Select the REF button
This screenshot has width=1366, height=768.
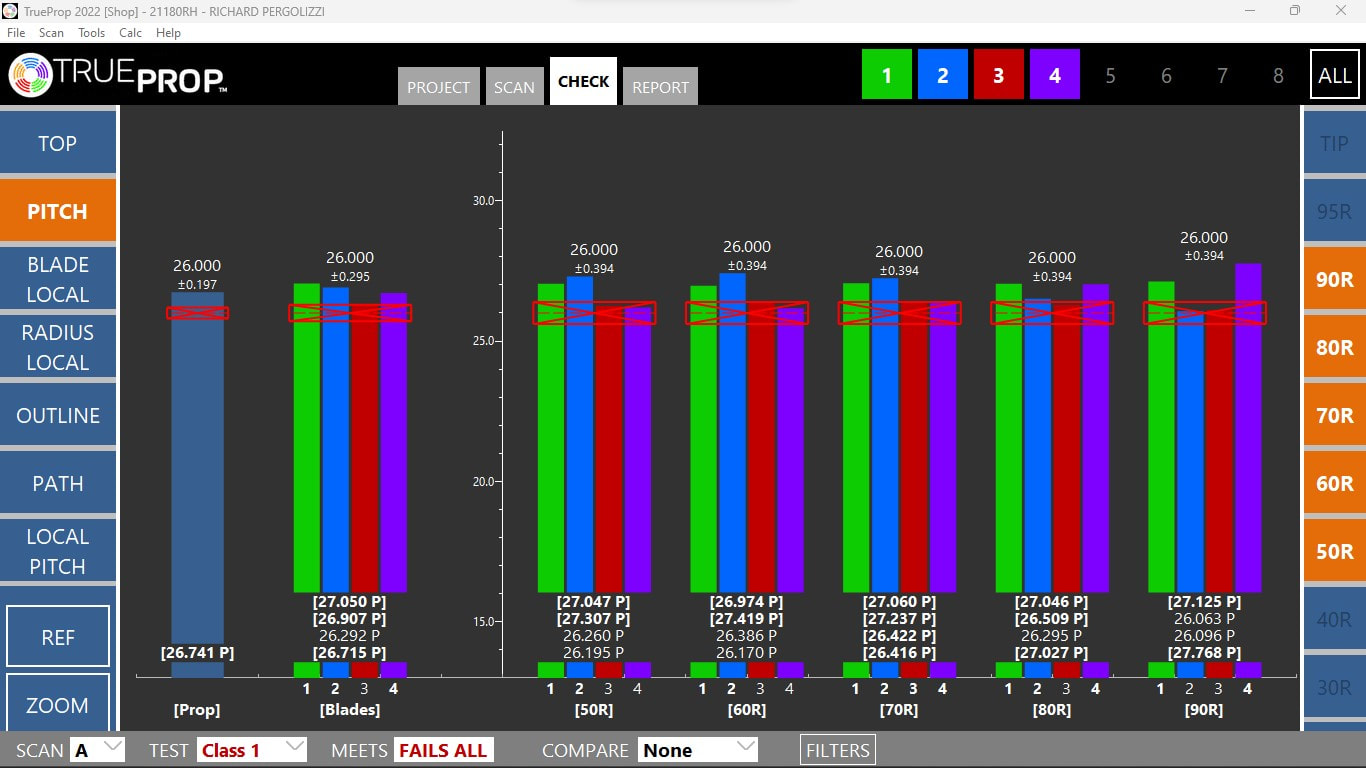coord(58,637)
